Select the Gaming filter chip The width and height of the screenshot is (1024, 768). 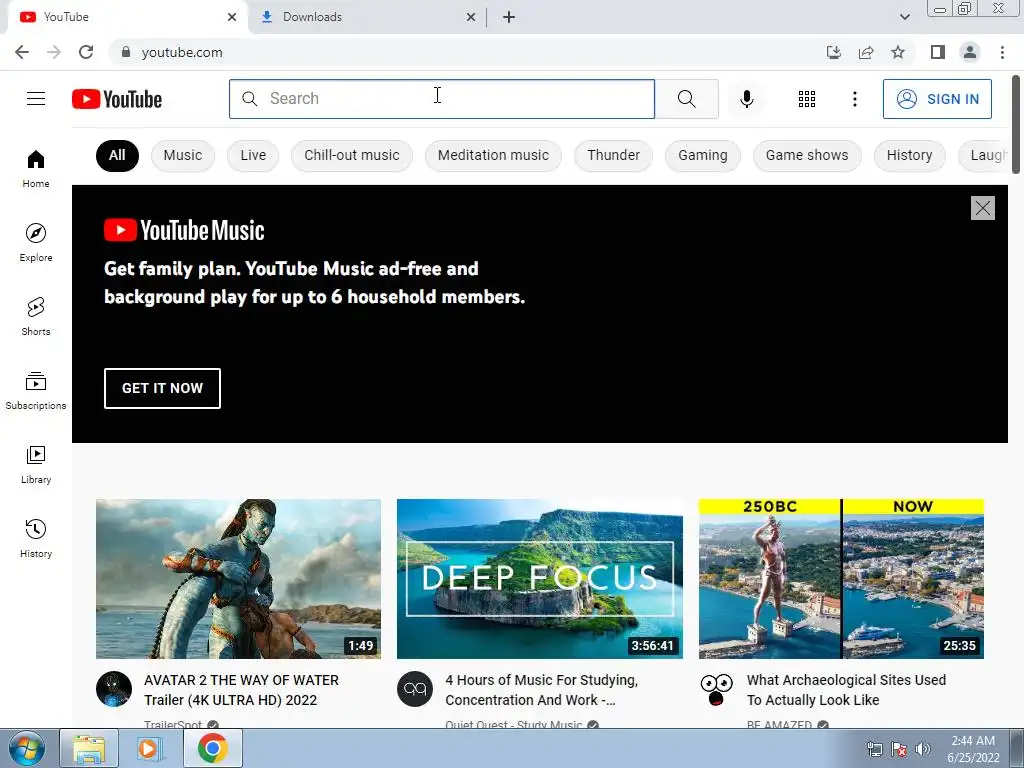tap(703, 155)
